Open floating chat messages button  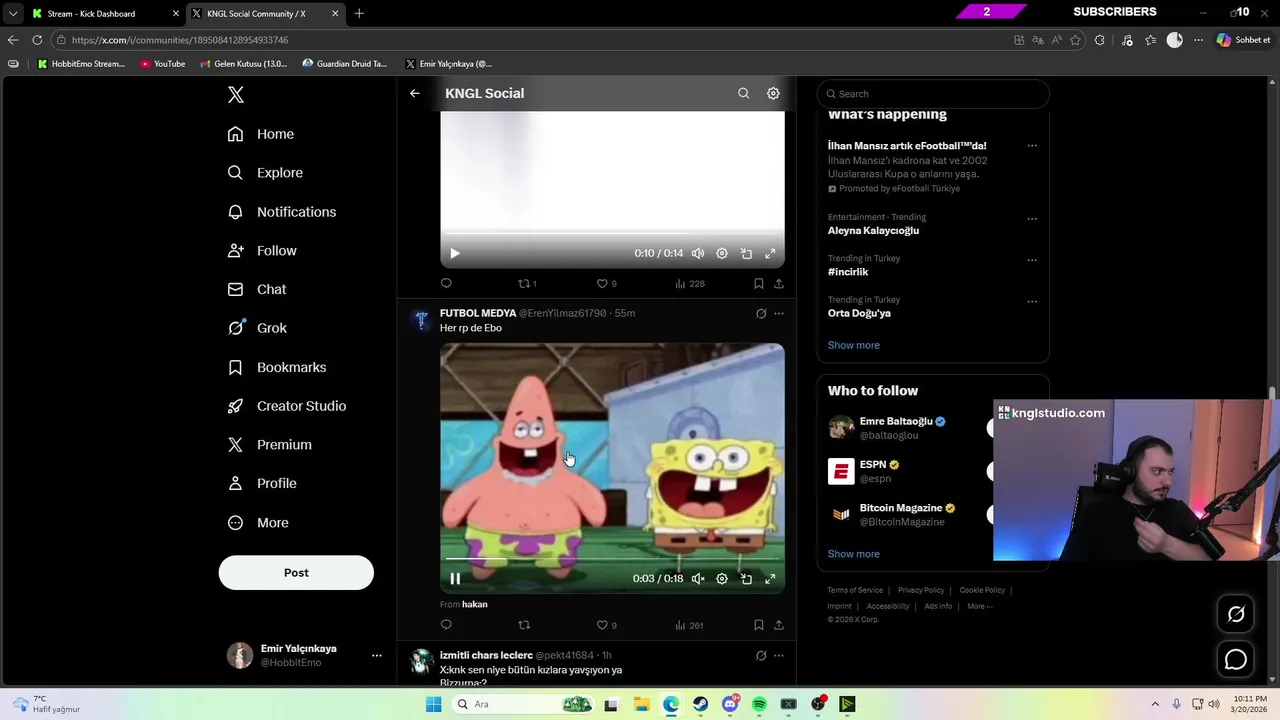[x=1236, y=660]
